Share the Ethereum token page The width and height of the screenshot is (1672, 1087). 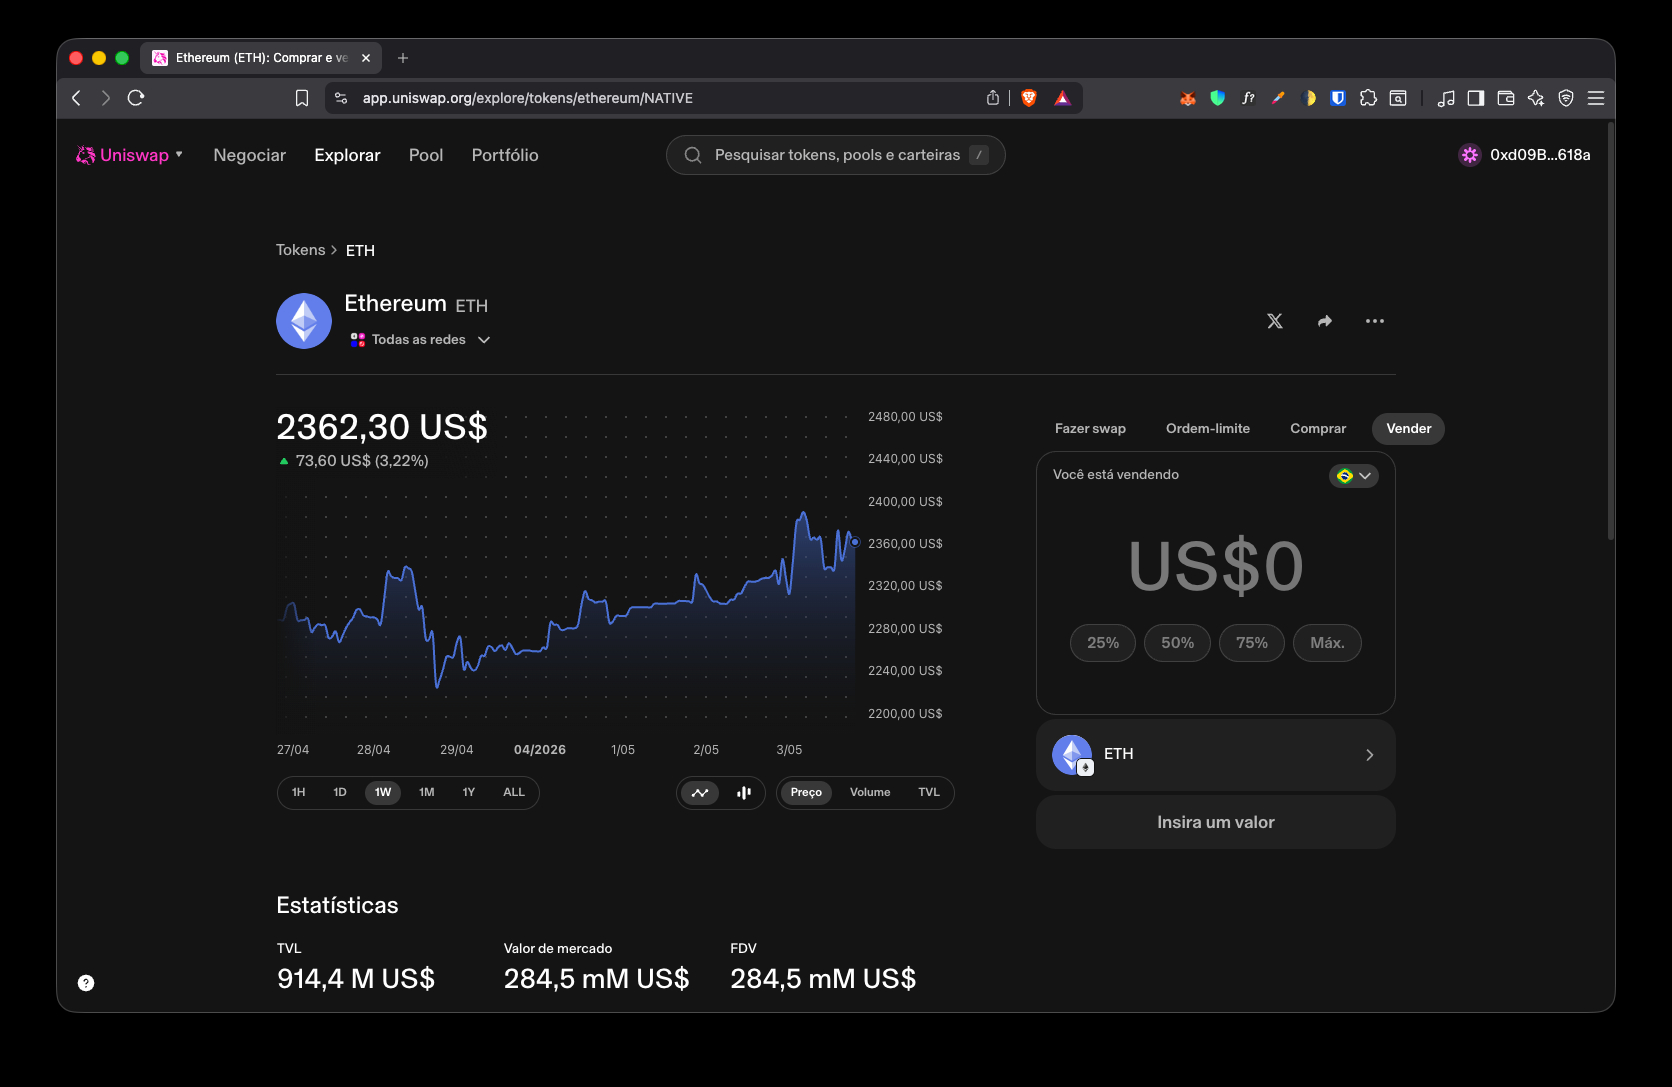click(1325, 321)
